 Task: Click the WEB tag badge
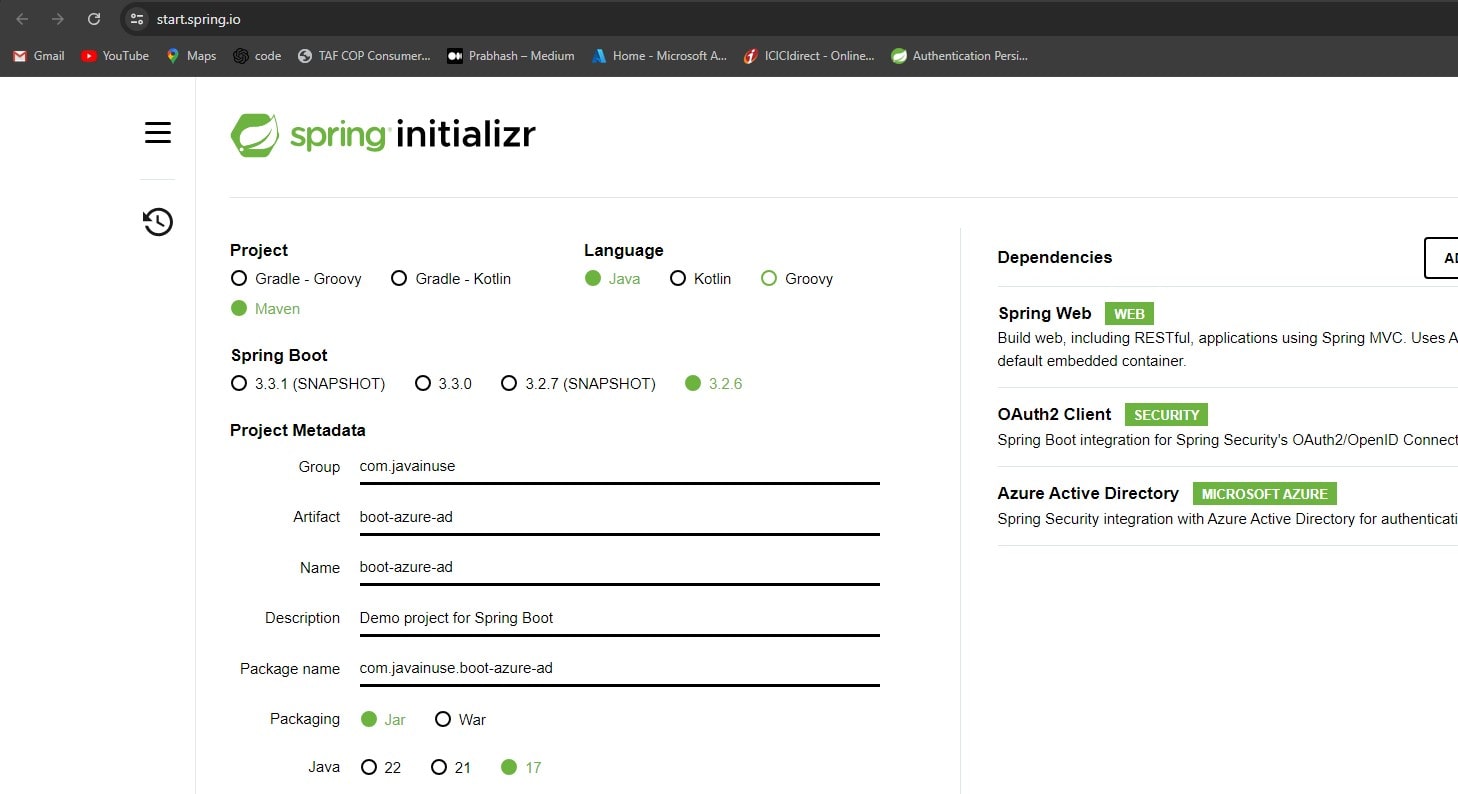tap(1129, 314)
